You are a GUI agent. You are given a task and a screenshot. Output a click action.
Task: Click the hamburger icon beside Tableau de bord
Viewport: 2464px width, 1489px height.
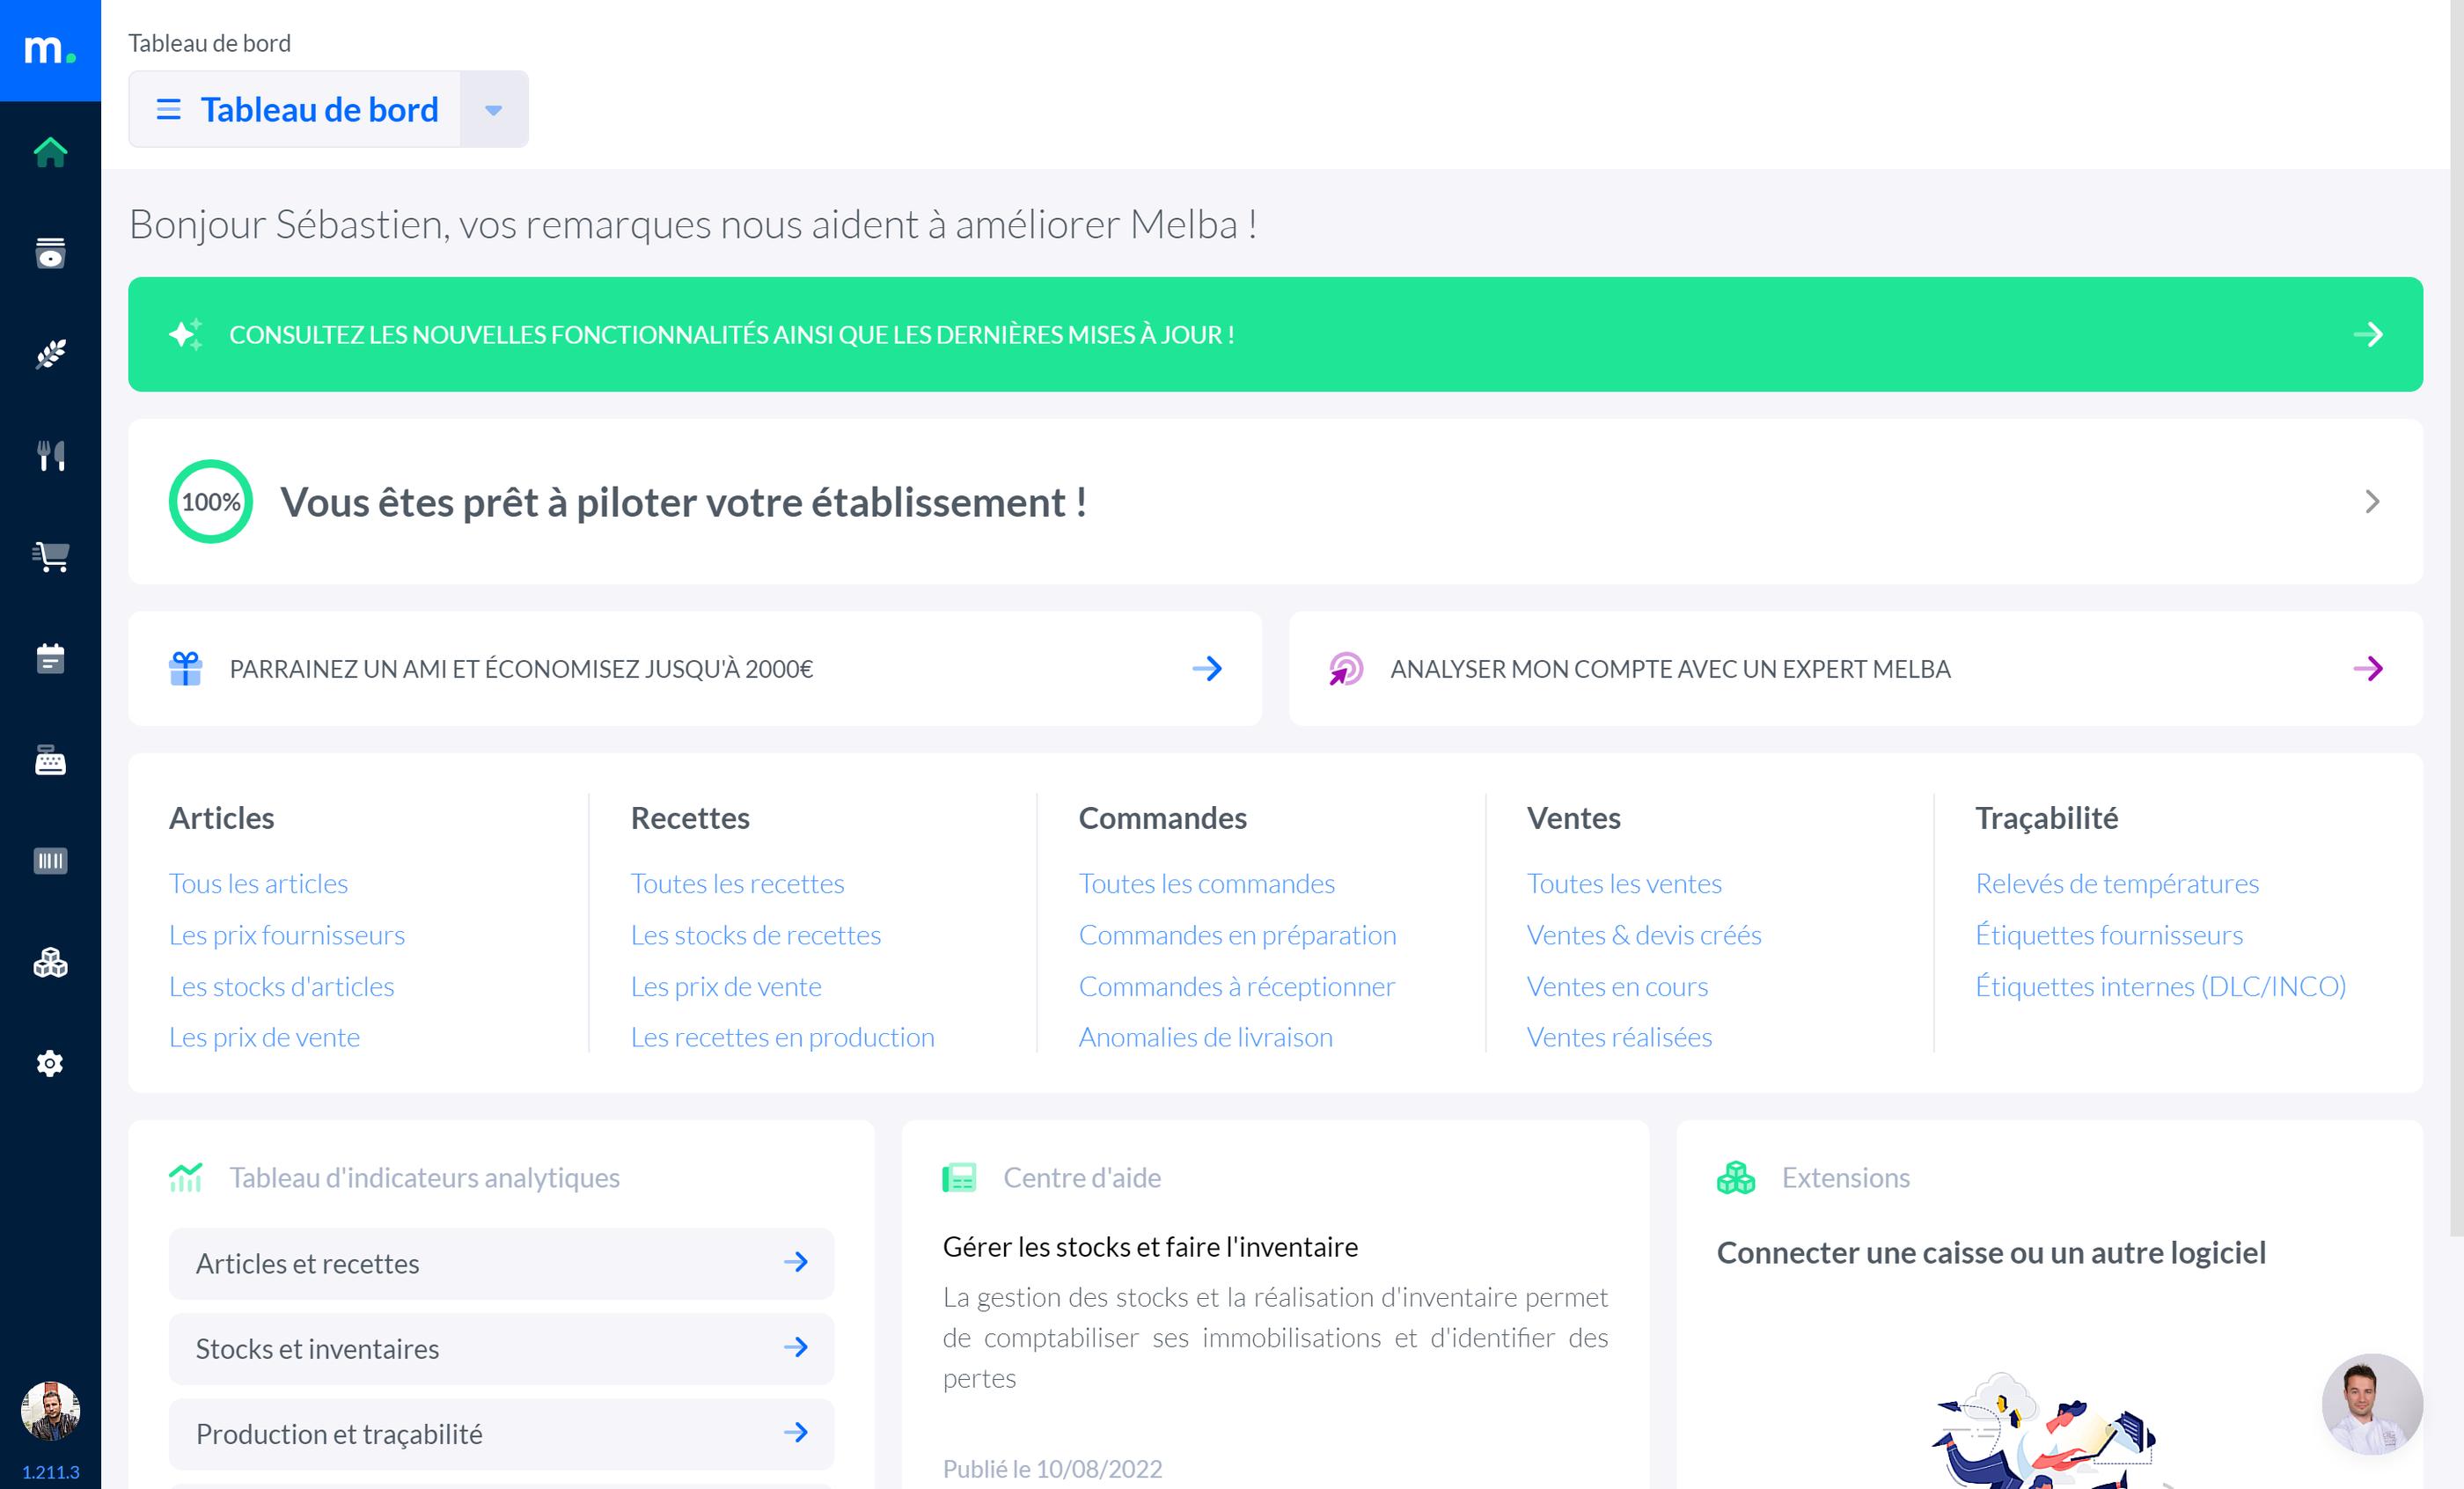168,109
